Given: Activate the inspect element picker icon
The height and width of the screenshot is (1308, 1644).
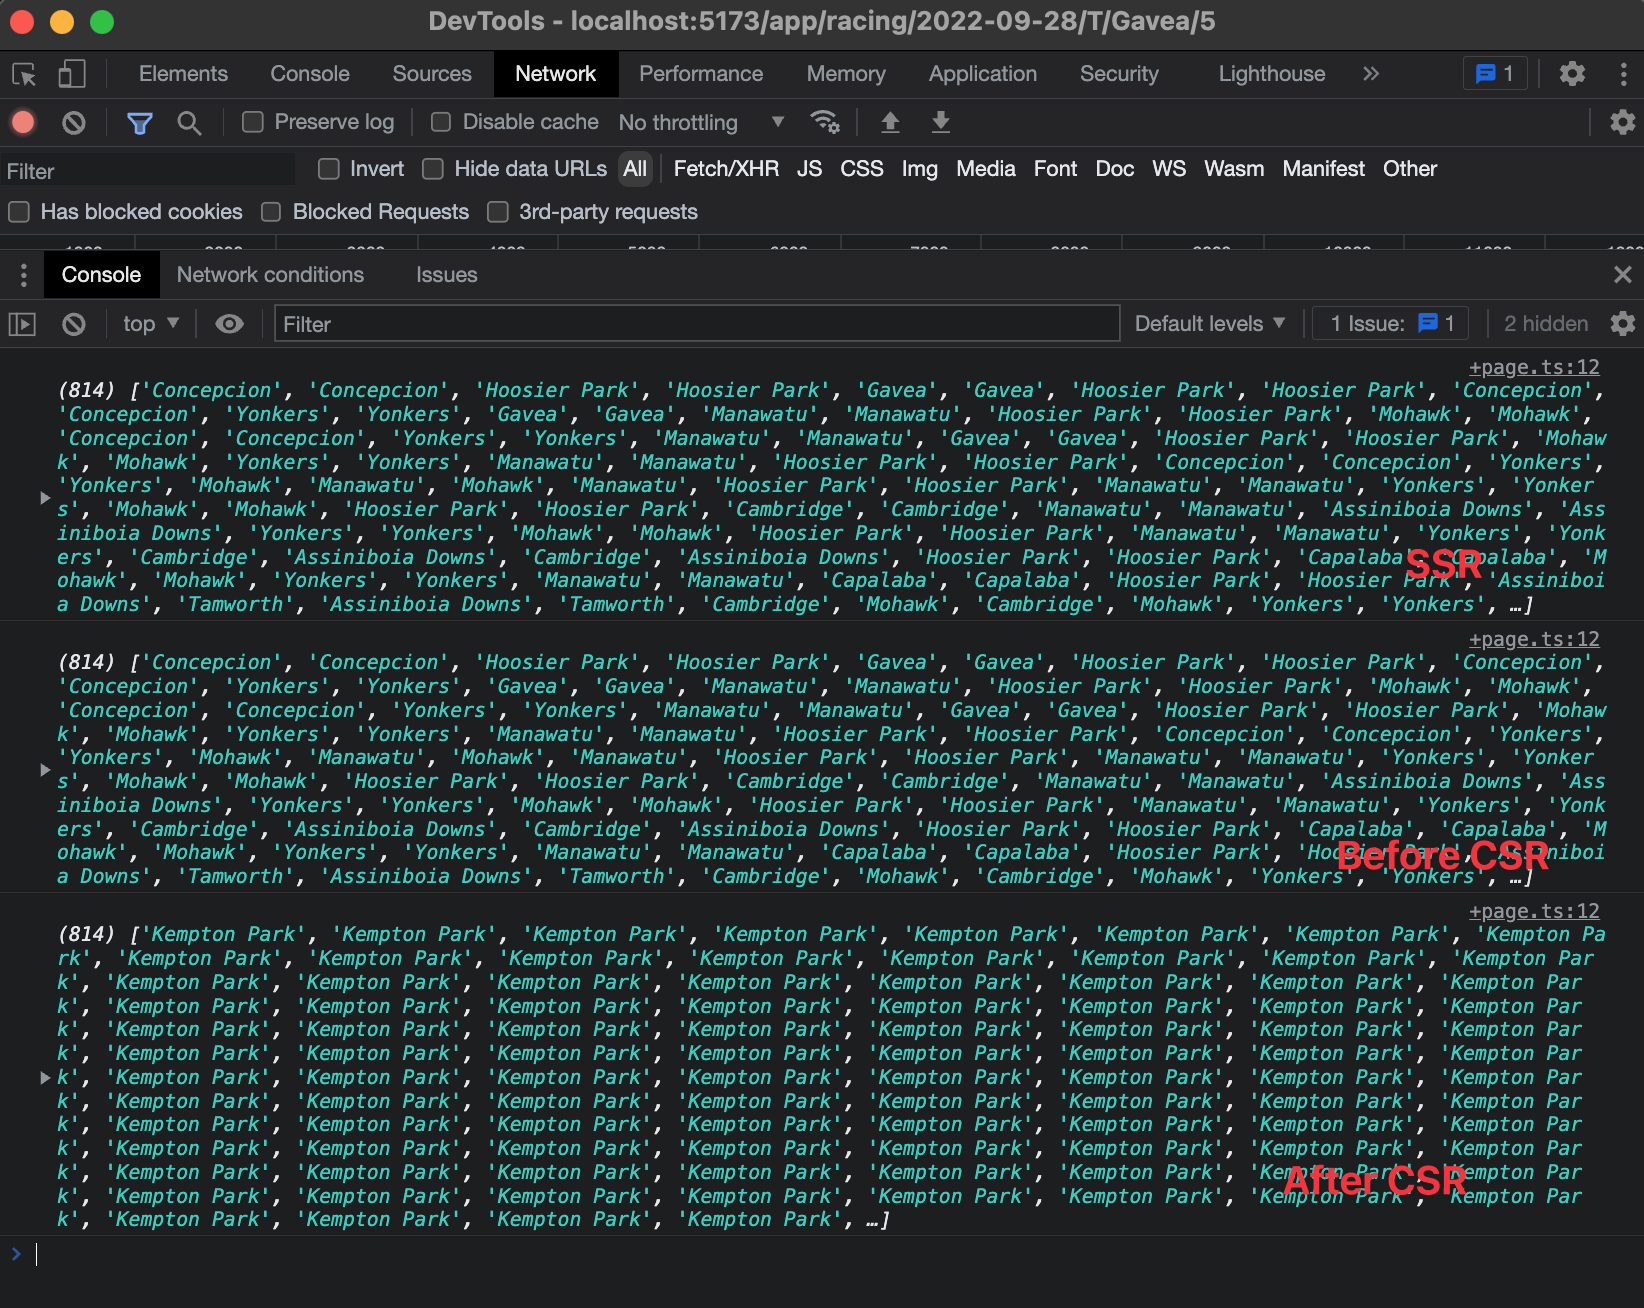Looking at the screenshot, I should point(24,74).
